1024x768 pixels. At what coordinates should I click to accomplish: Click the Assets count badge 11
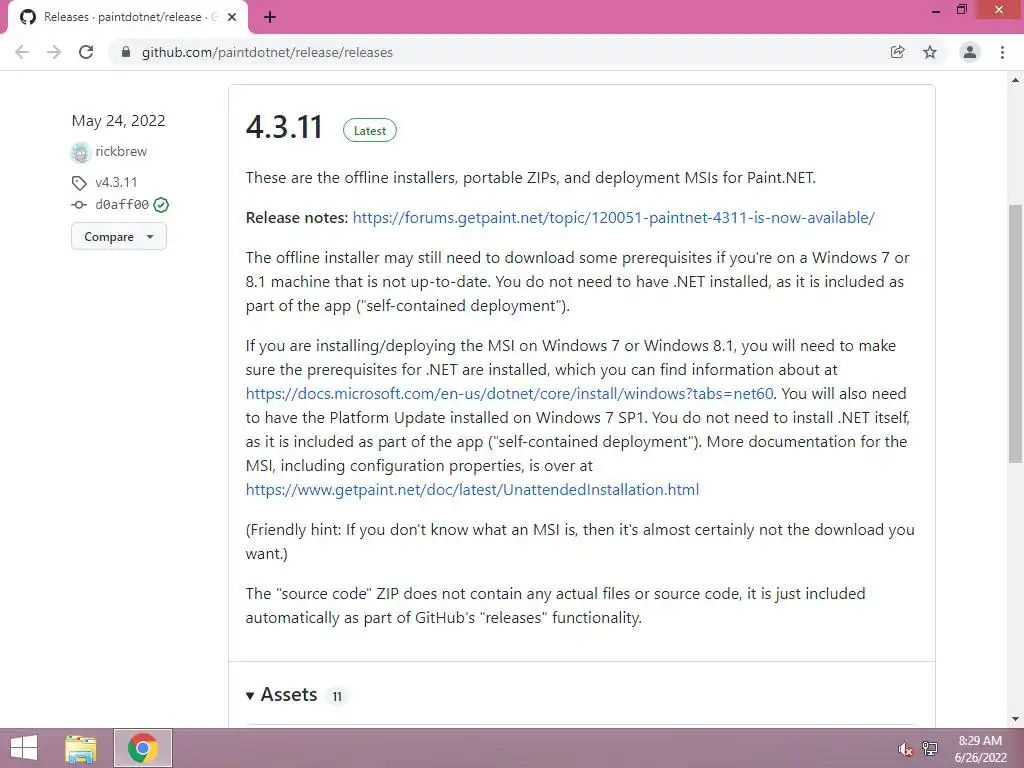(337, 696)
